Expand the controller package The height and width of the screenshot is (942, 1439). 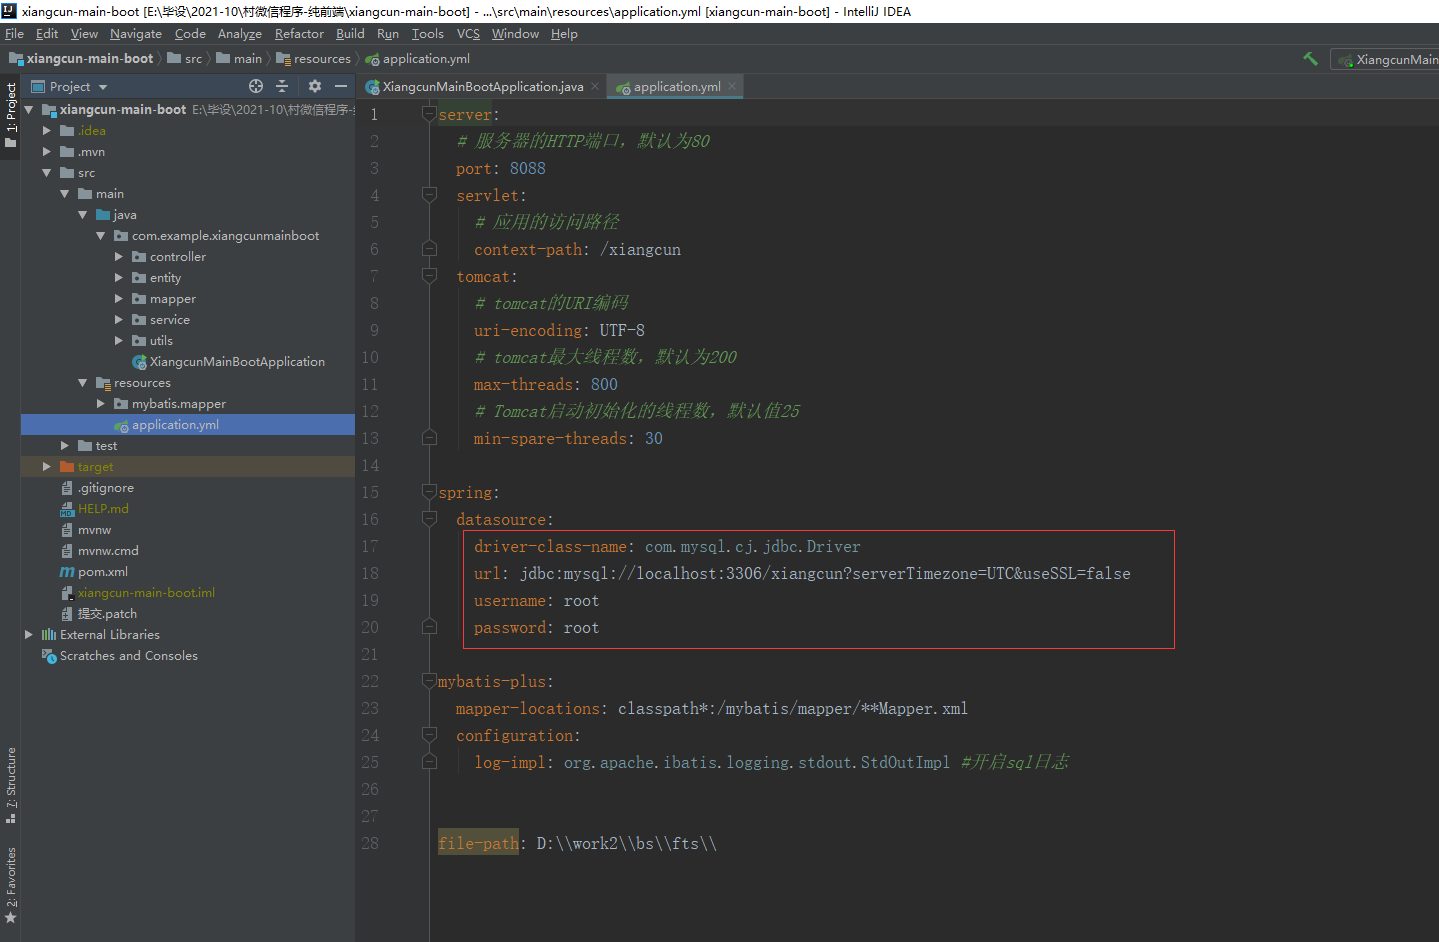pyautogui.click(x=119, y=257)
